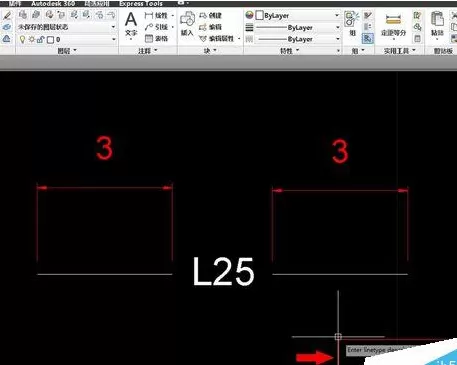Open Properties panel dialog launcher arrow

338,51
